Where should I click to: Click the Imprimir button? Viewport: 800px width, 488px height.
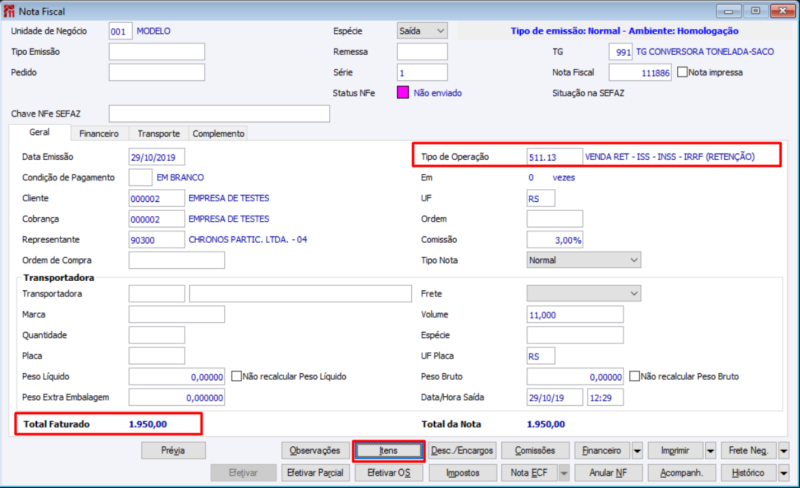[676, 451]
